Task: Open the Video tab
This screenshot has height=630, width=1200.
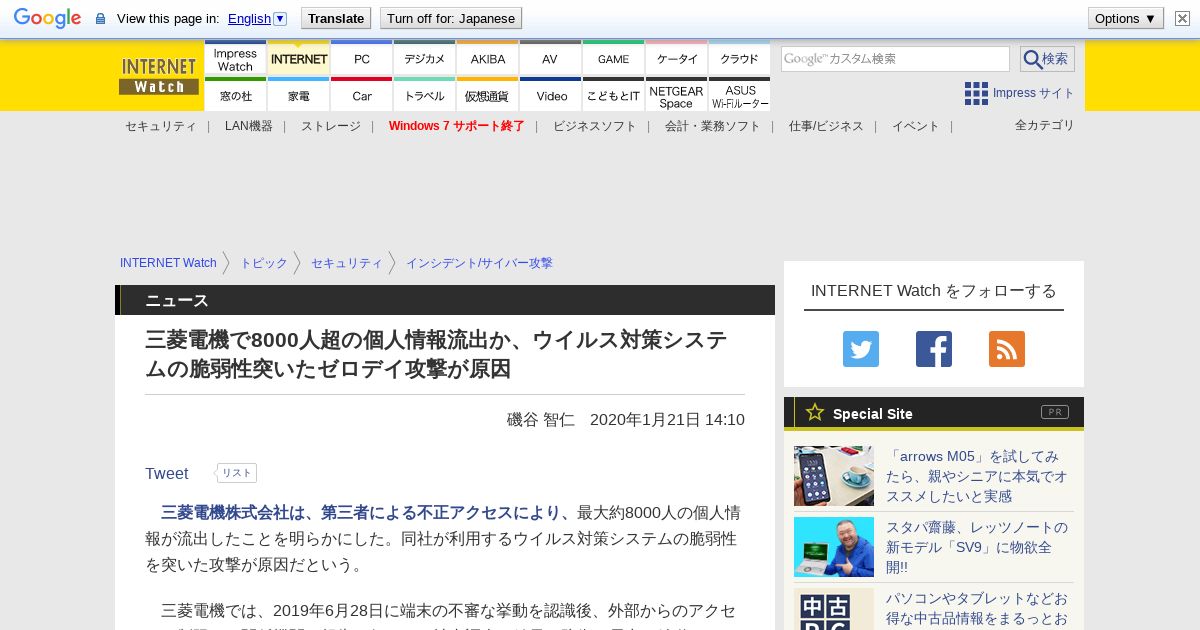Action: tap(551, 94)
